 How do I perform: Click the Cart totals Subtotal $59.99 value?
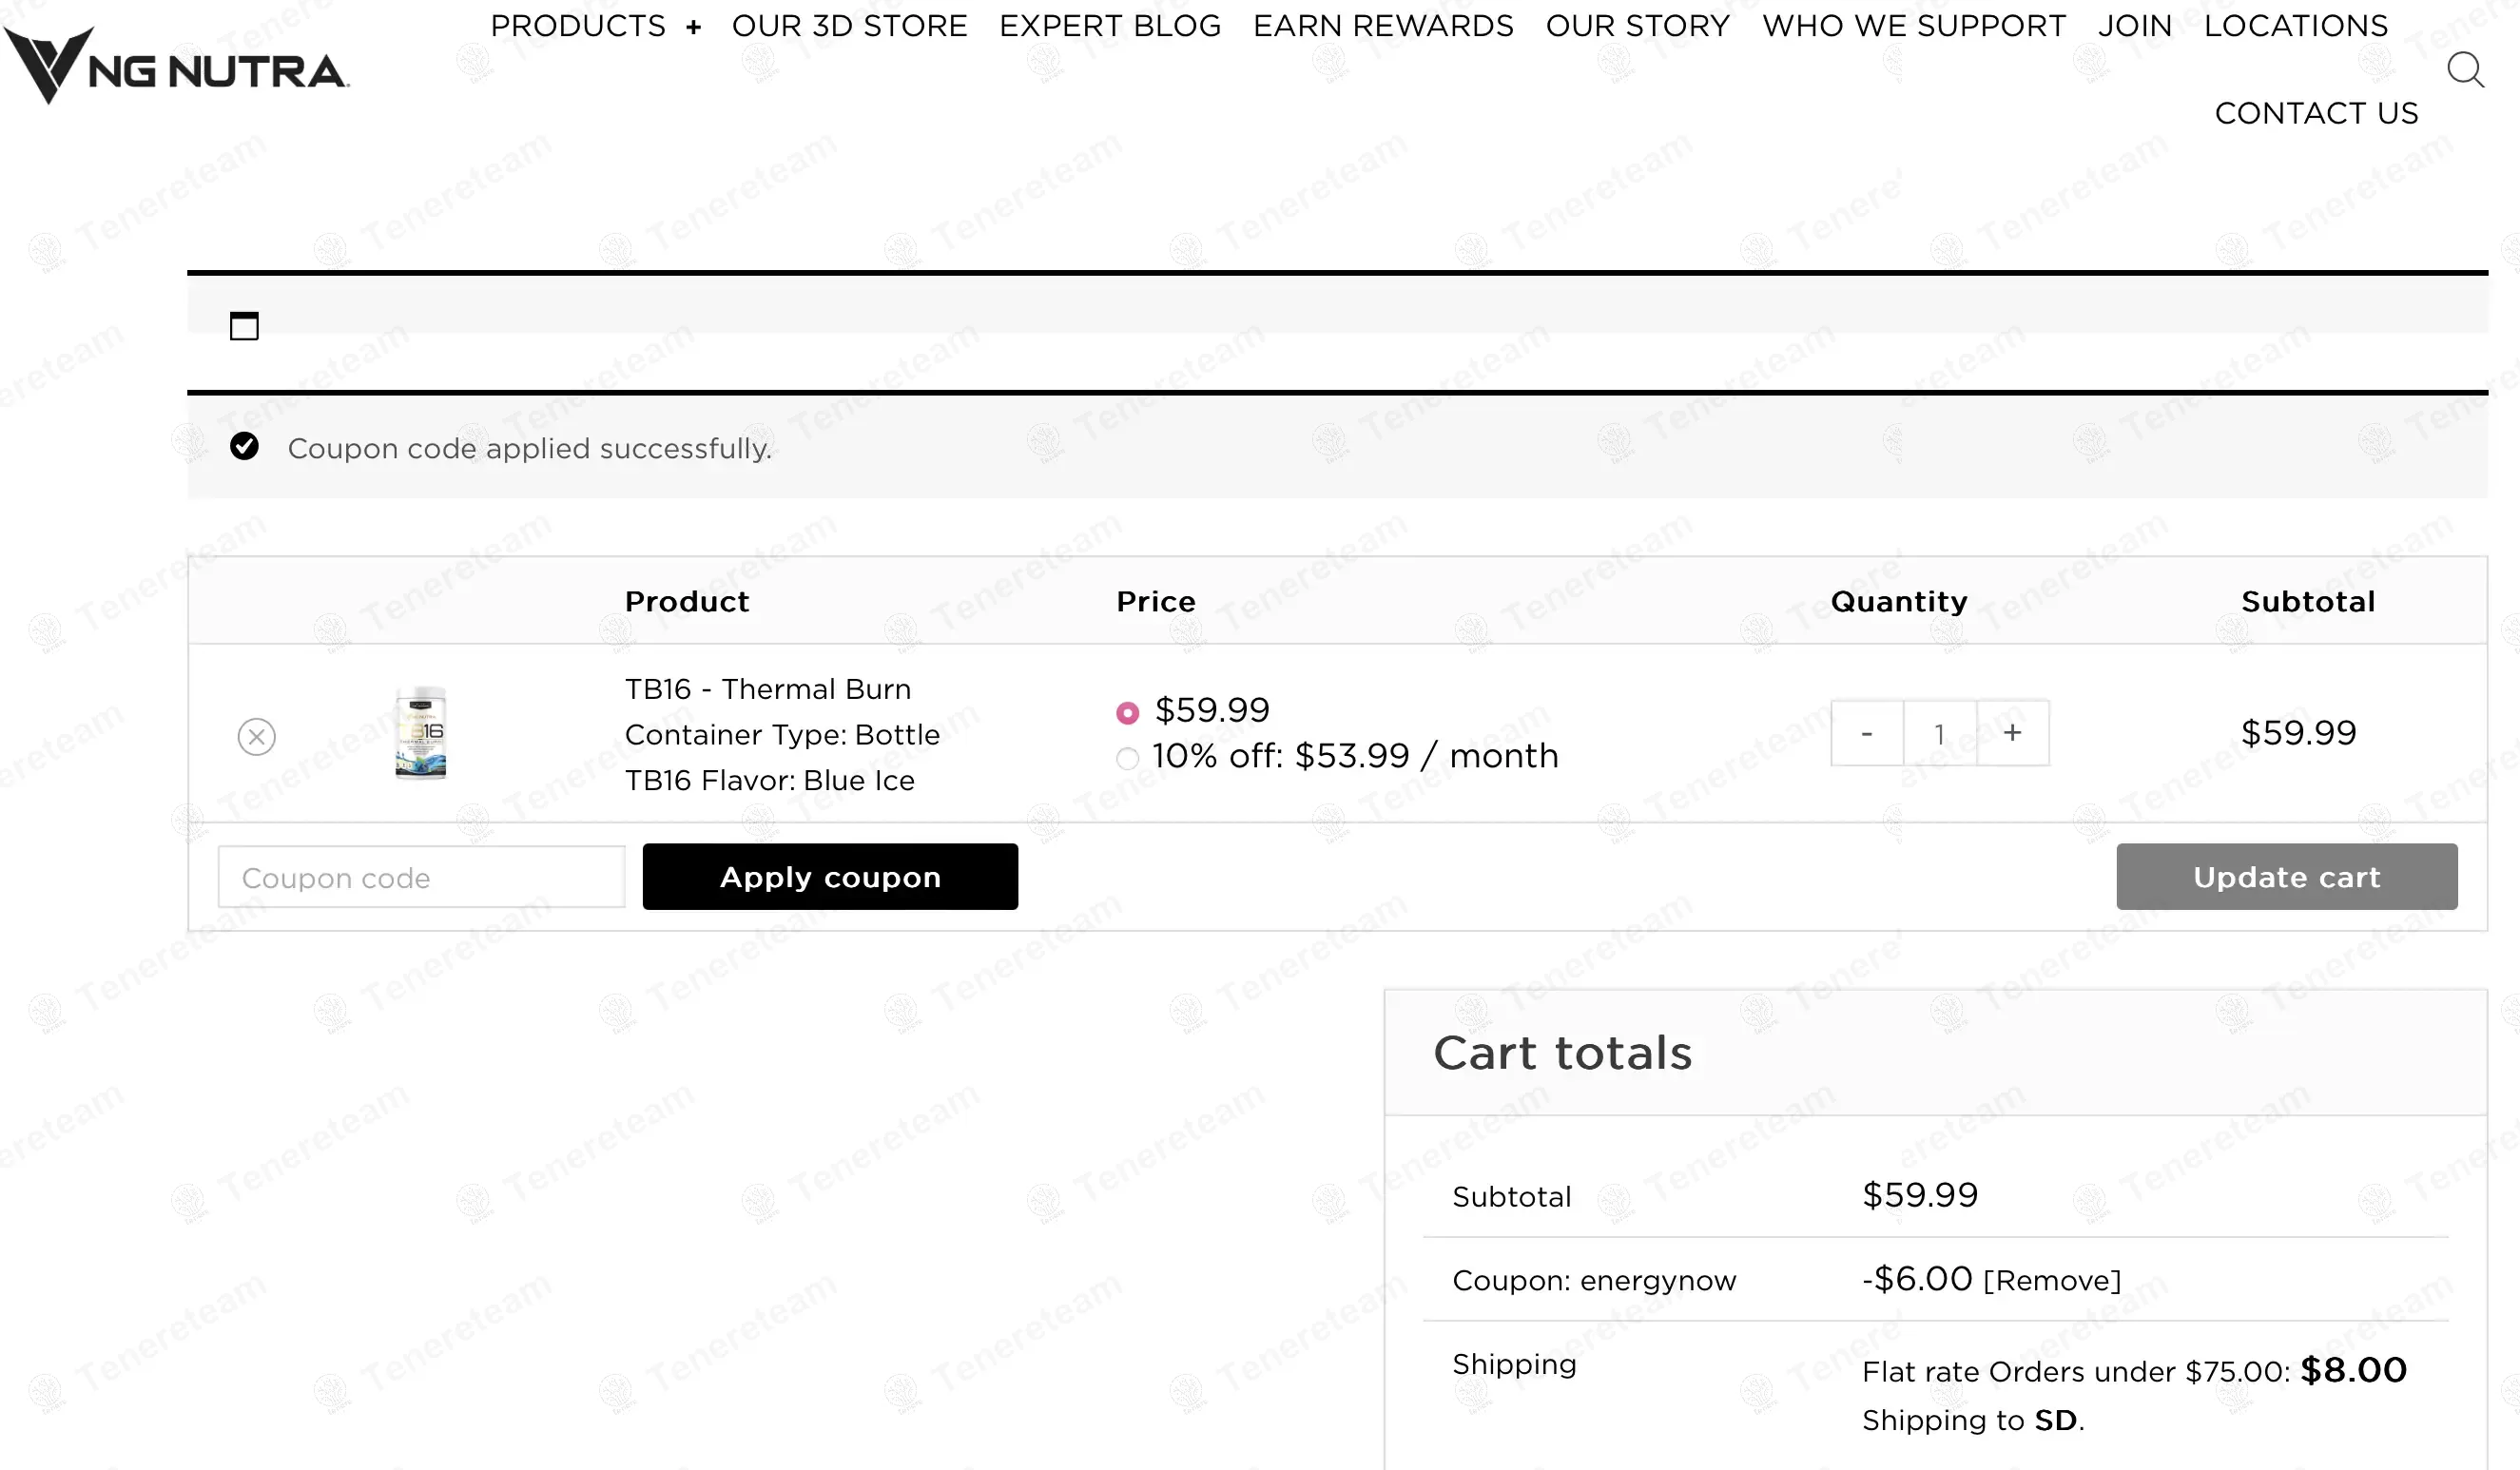(1920, 1195)
